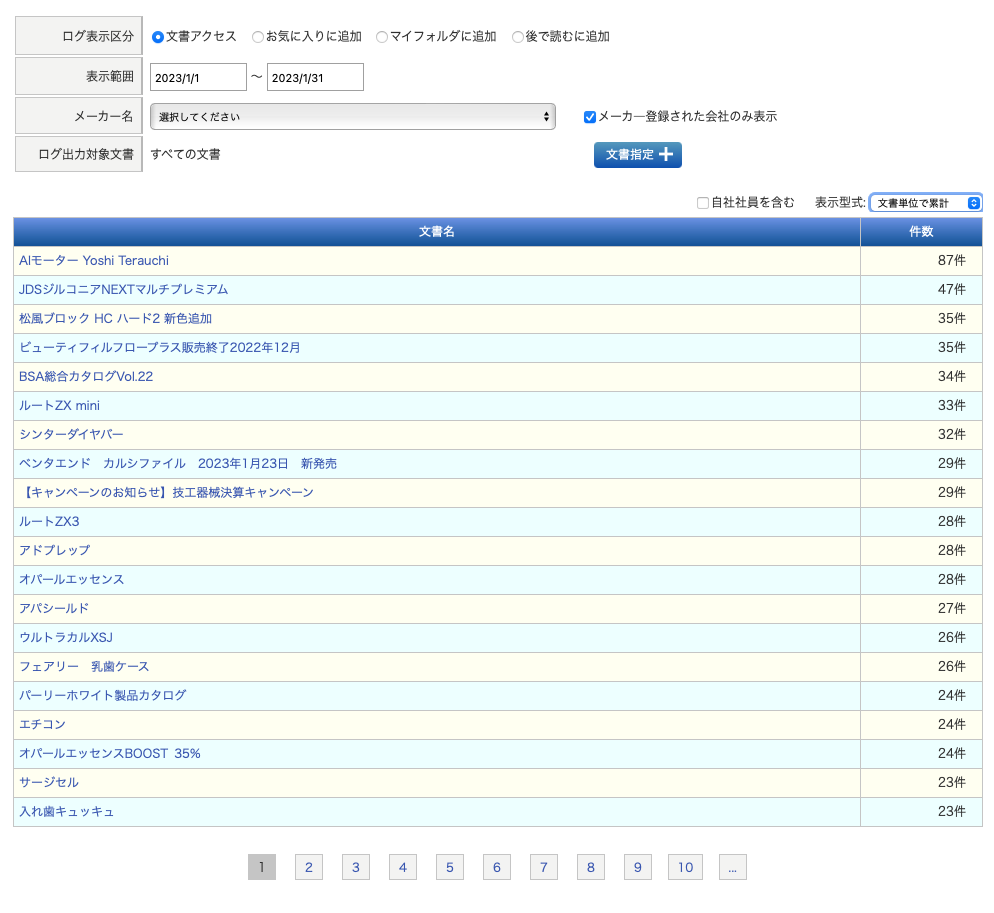The height and width of the screenshot is (913, 994).
Task: Click the 文書指定 plus button
Action: (x=638, y=155)
